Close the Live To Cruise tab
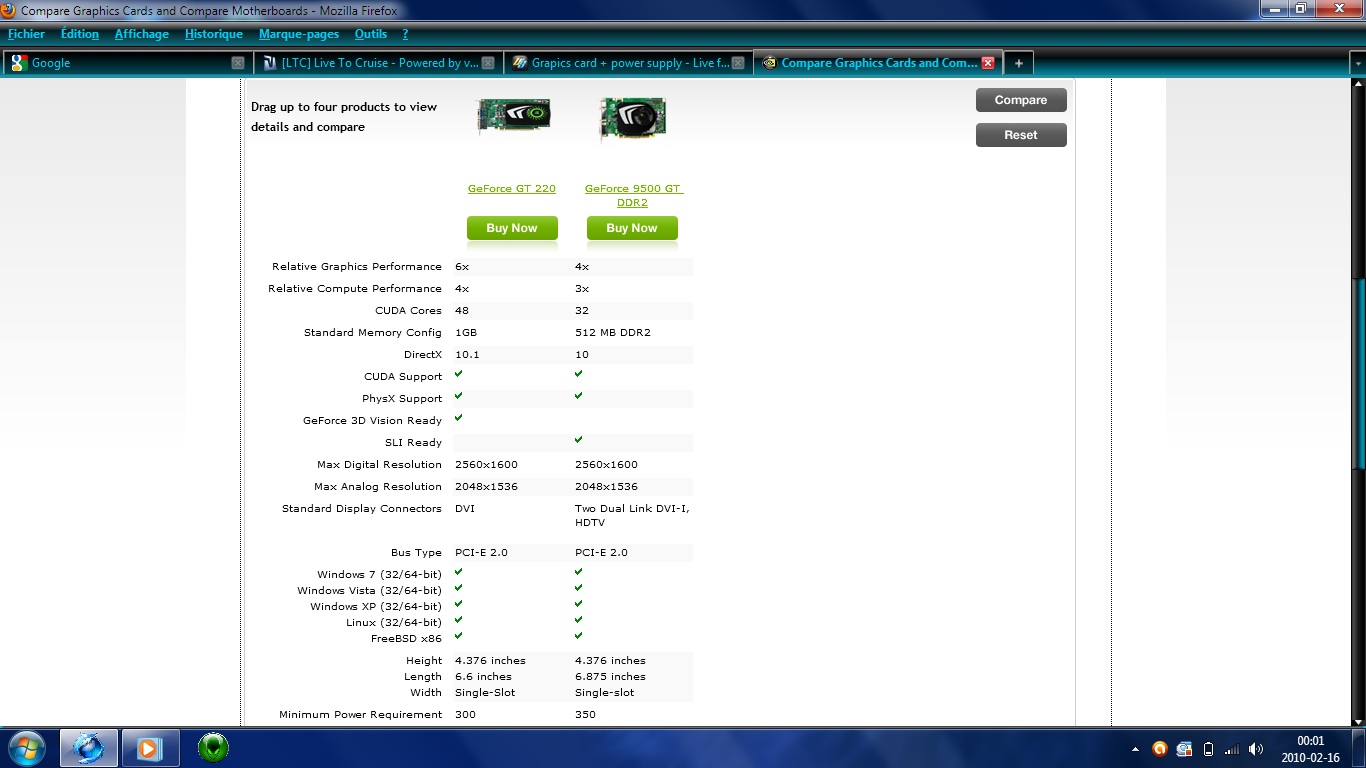This screenshot has width=1366, height=768. [x=488, y=63]
